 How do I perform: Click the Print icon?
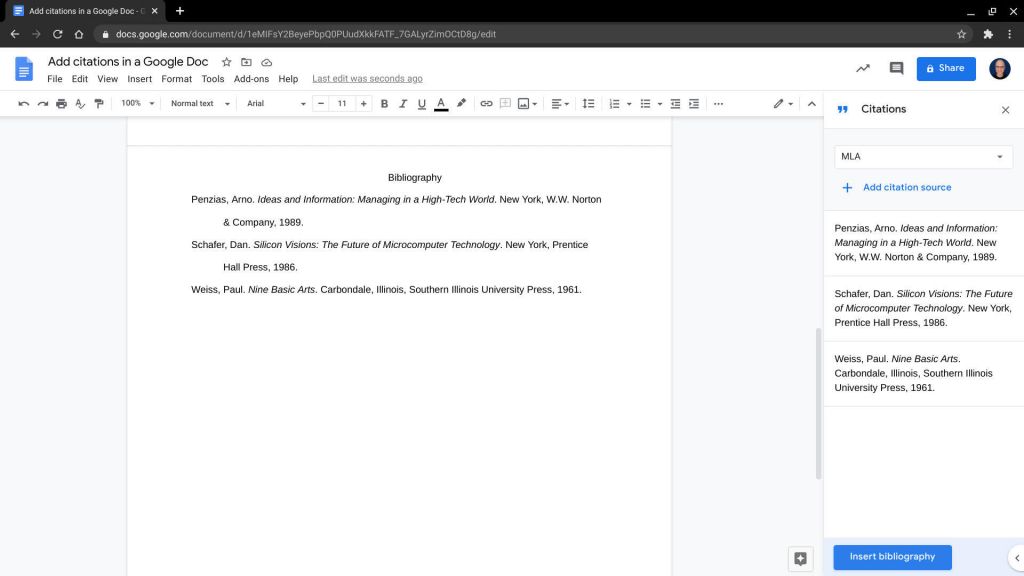pyautogui.click(x=61, y=103)
